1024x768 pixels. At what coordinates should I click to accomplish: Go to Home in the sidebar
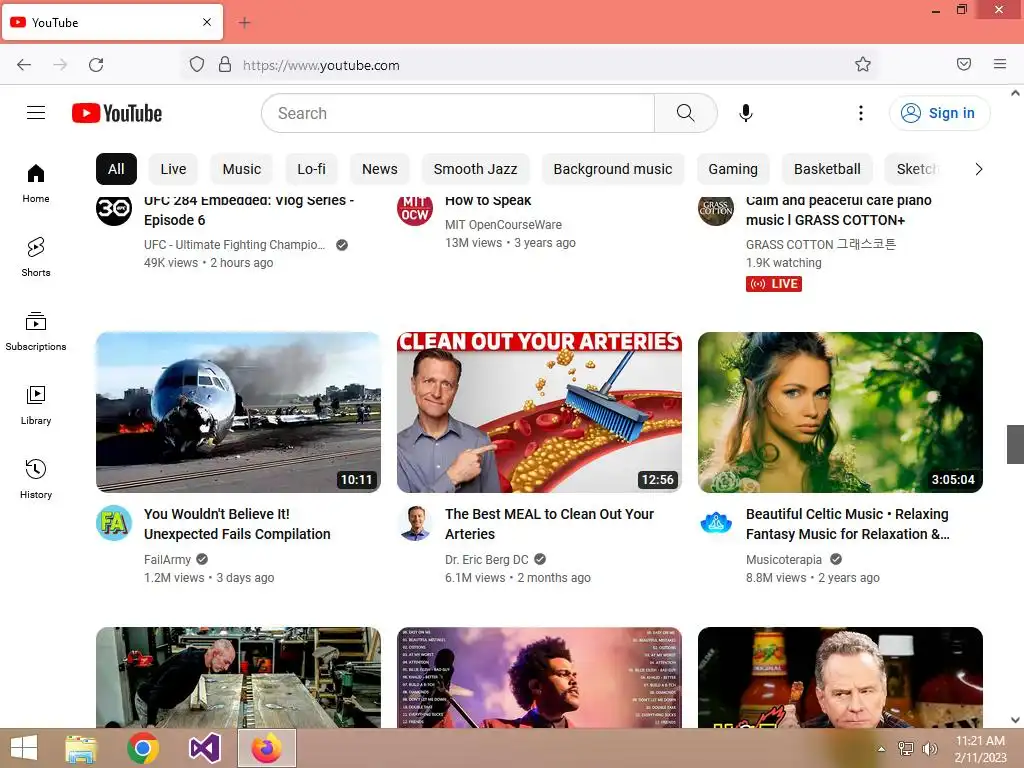click(x=36, y=183)
